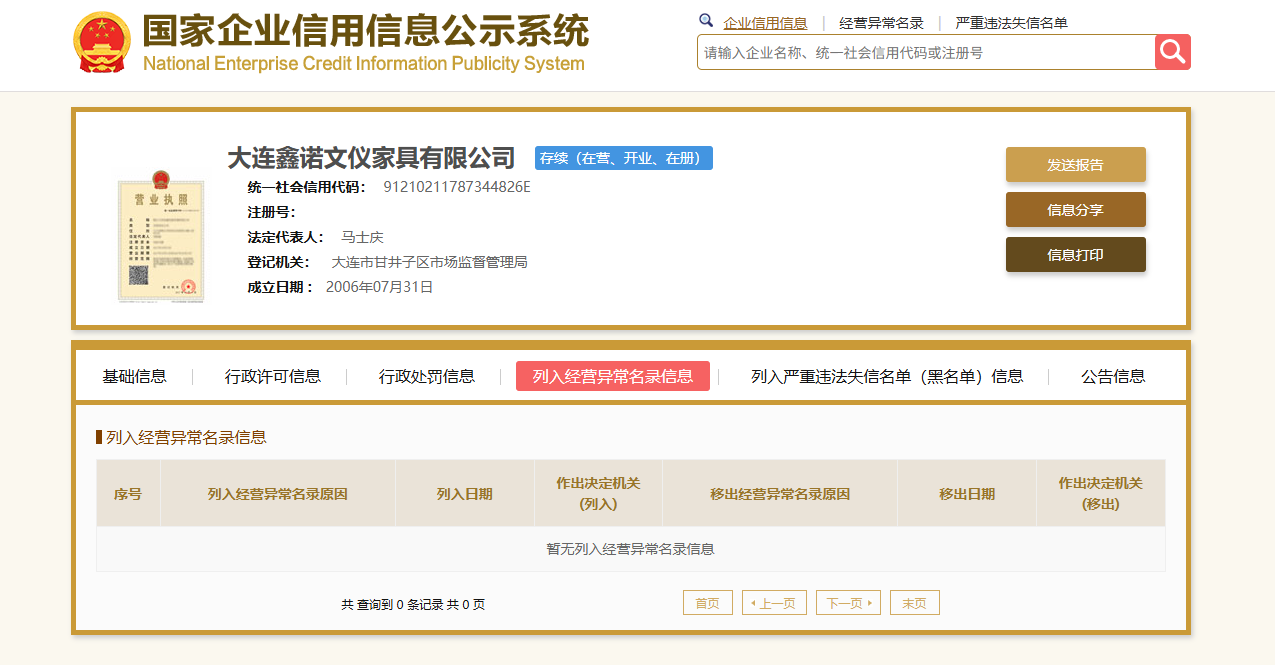1275x665 pixels.
Task: Switch to the 行政处罚信息 tab
Action: [427, 376]
